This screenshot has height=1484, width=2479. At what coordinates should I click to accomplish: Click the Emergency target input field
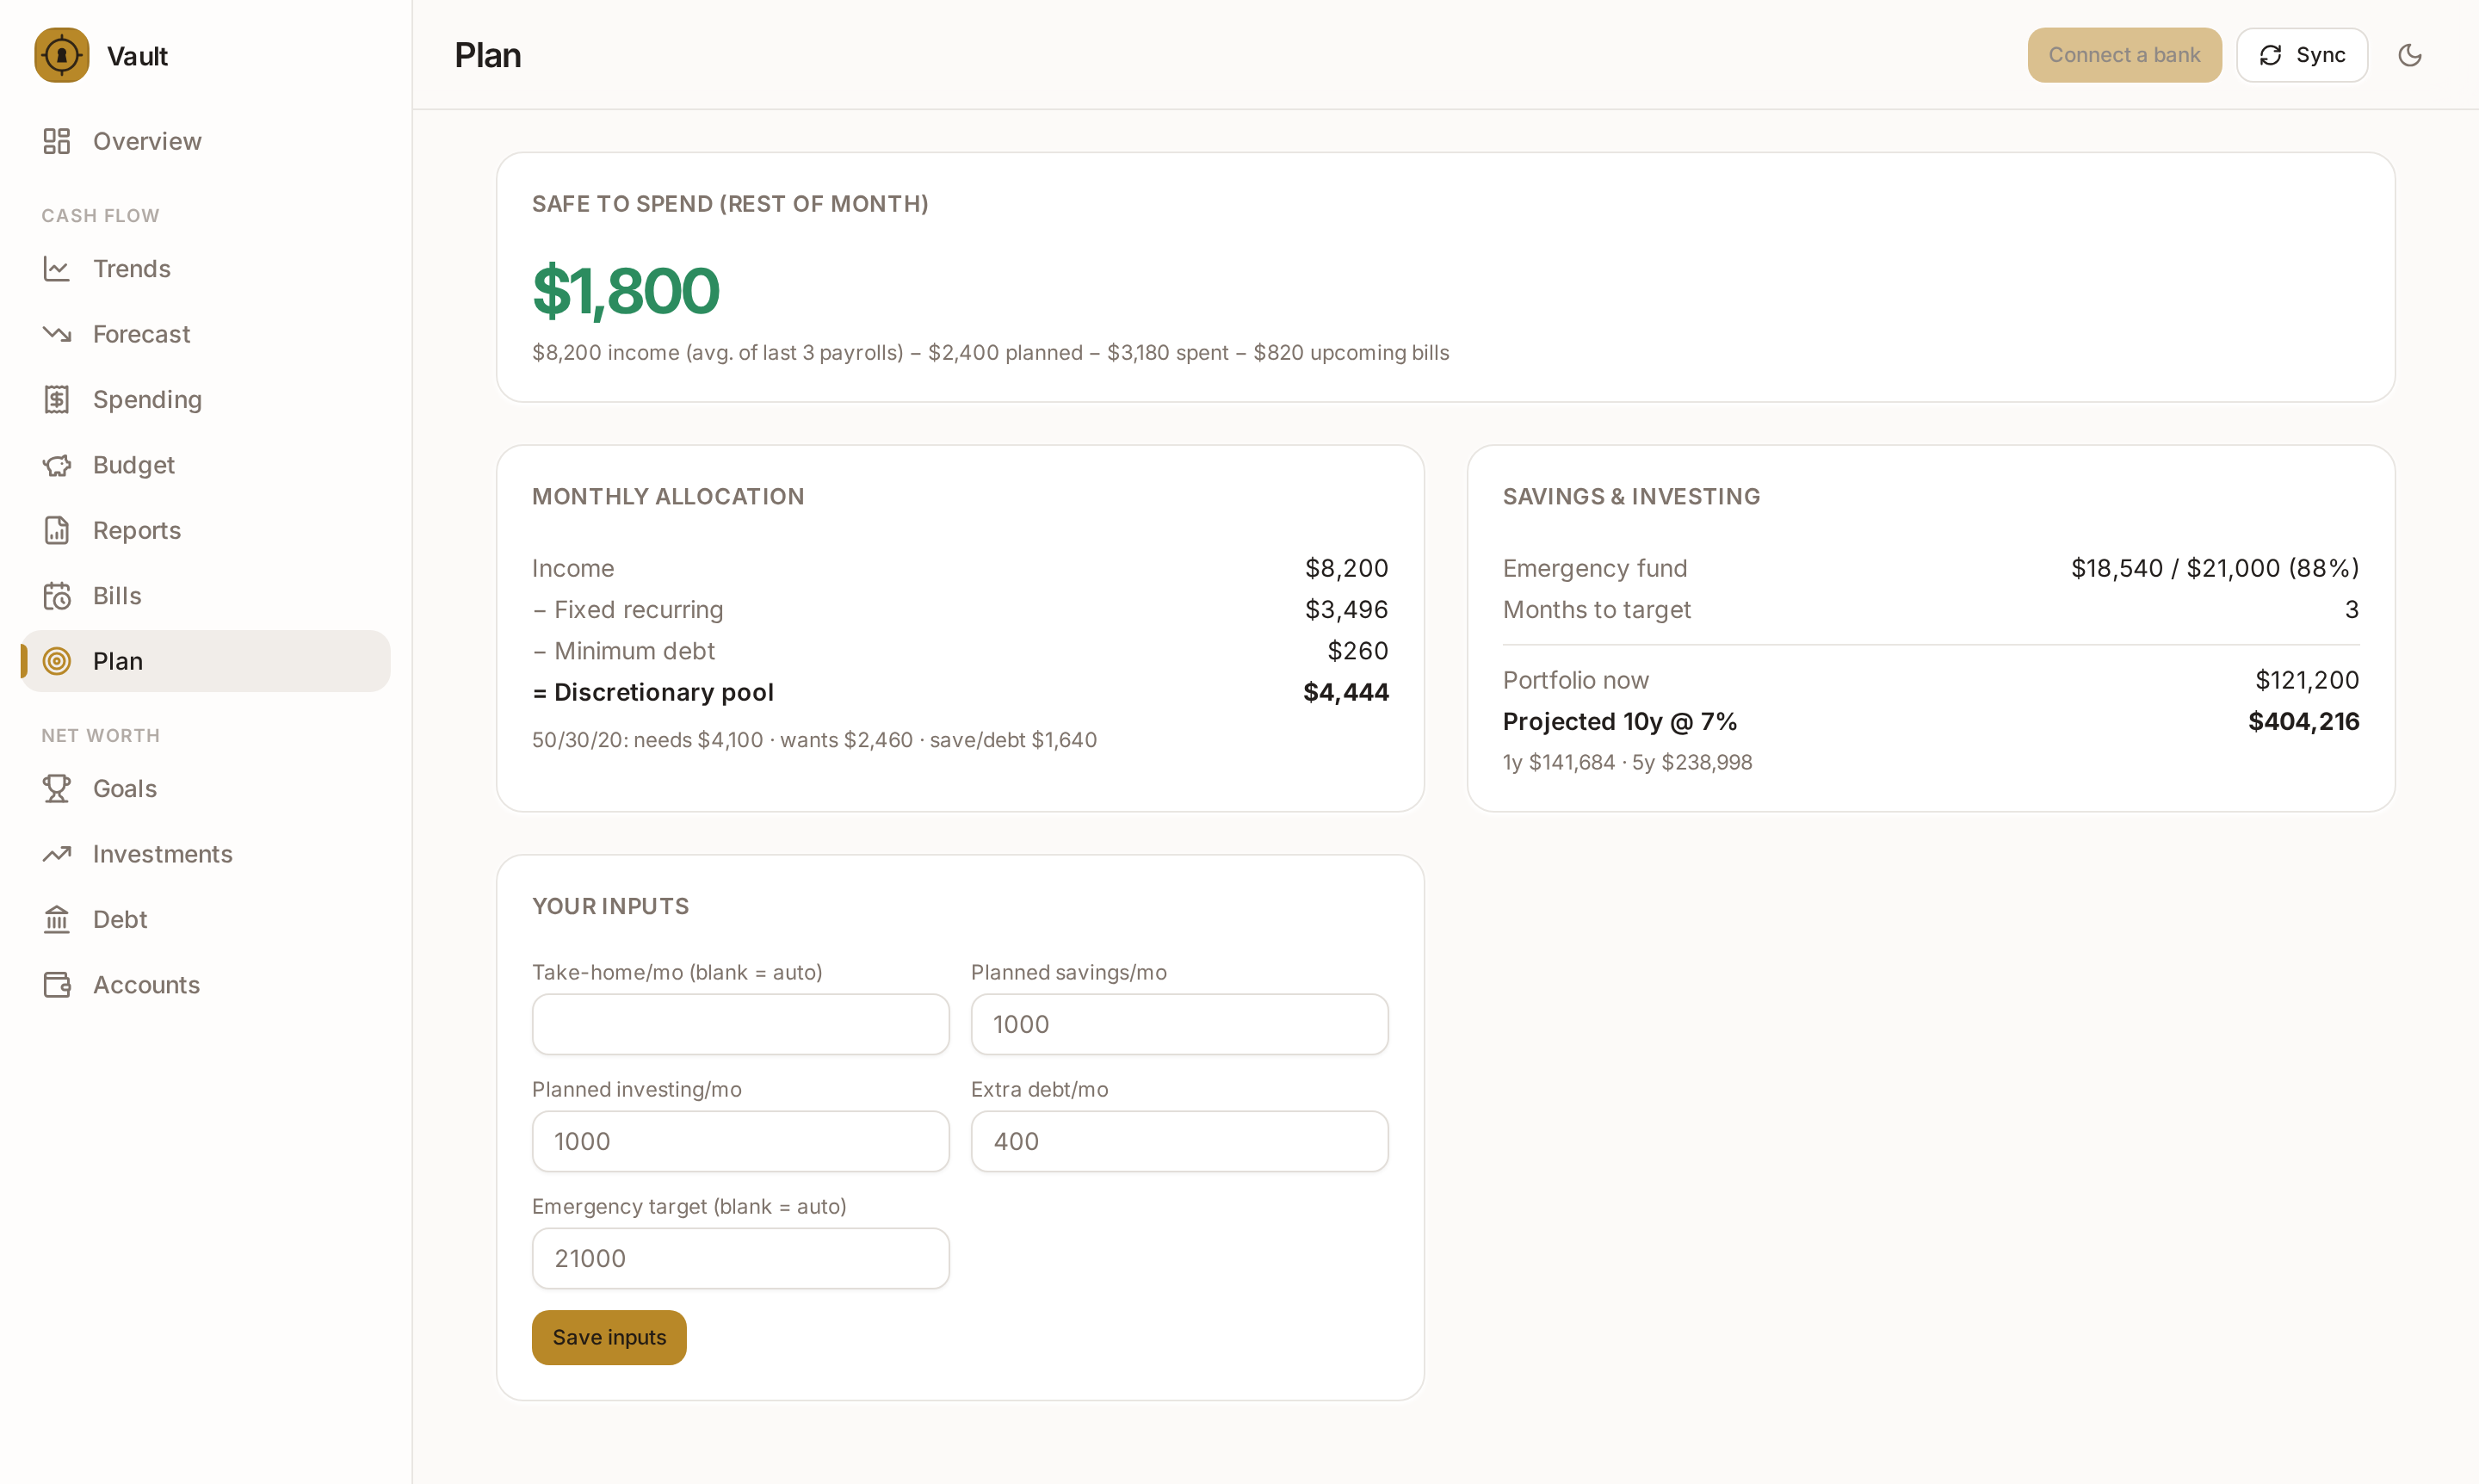pos(740,1258)
